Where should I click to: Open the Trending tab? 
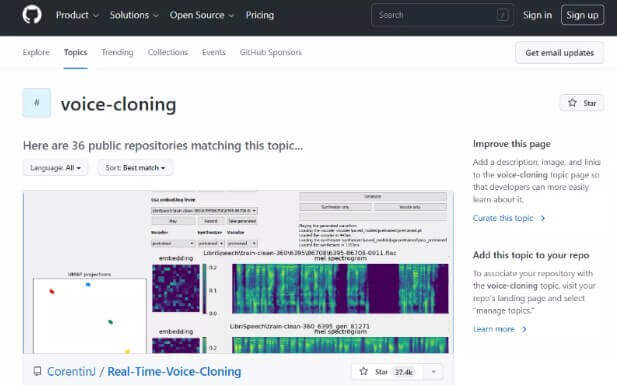(x=117, y=52)
